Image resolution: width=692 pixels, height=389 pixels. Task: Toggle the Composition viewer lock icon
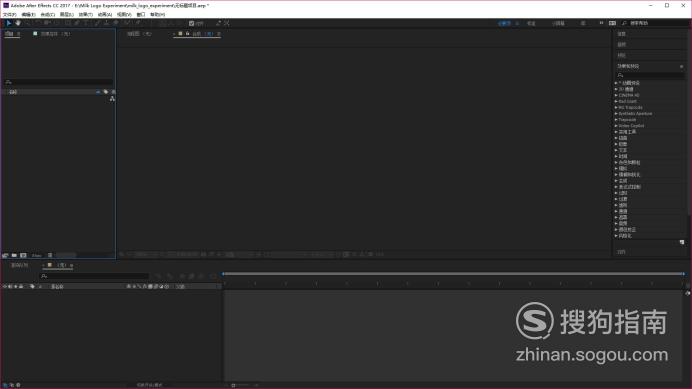pyautogui.click(x=188, y=34)
